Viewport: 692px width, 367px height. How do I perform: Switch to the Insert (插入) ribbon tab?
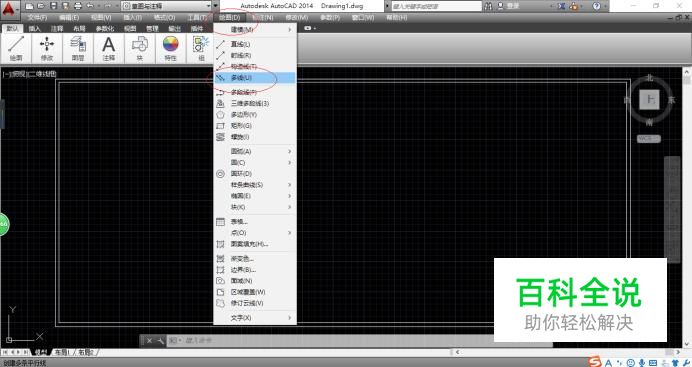tap(34, 28)
